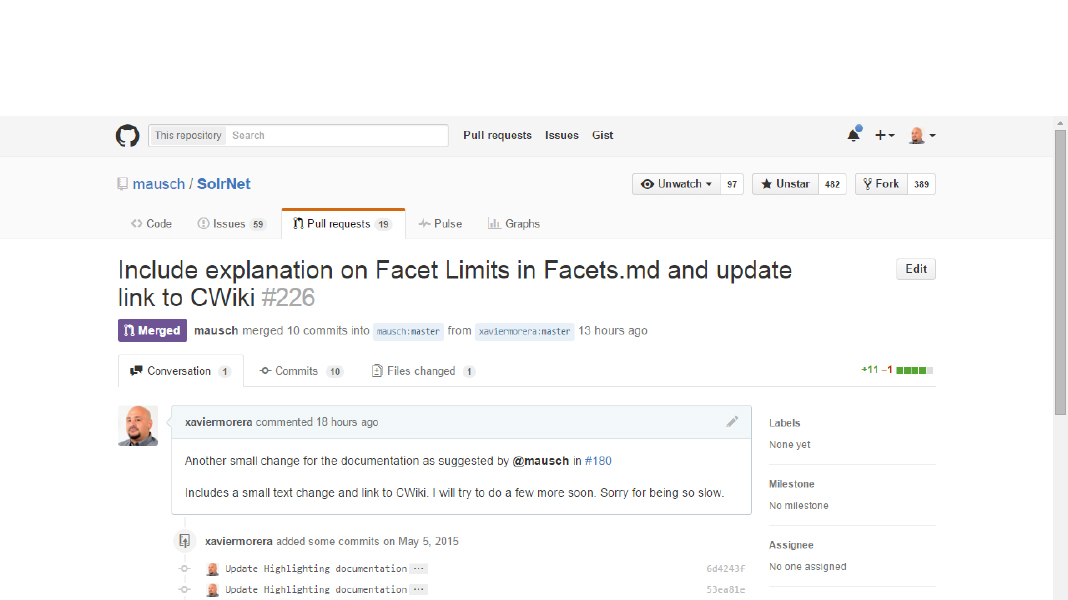Viewport: 1068px width, 600px height.
Task: Edit comment with pencil icon
Action: [732, 422]
